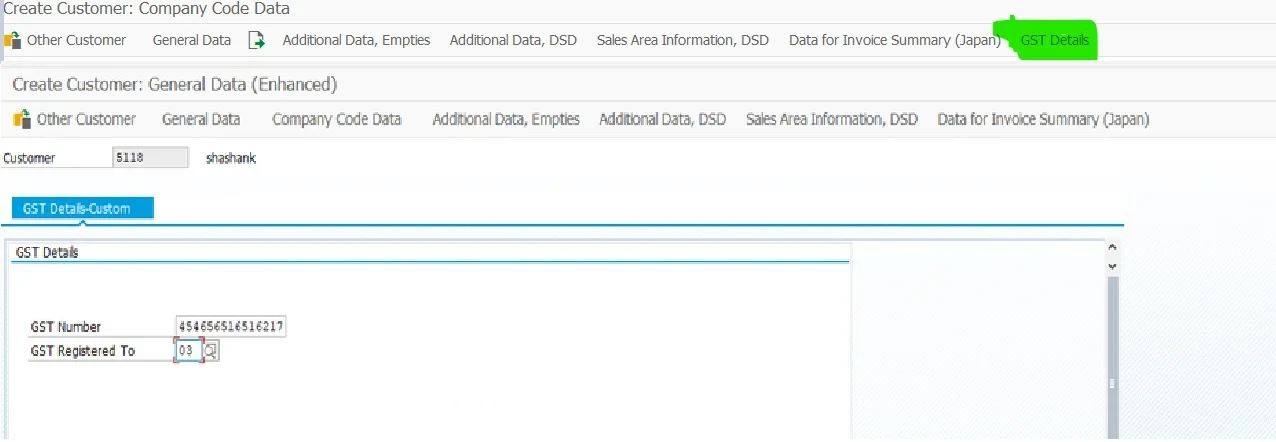
Task: Open Additional Data, DSD in Company Code Data toolbar
Action: click(x=513, y=41)
